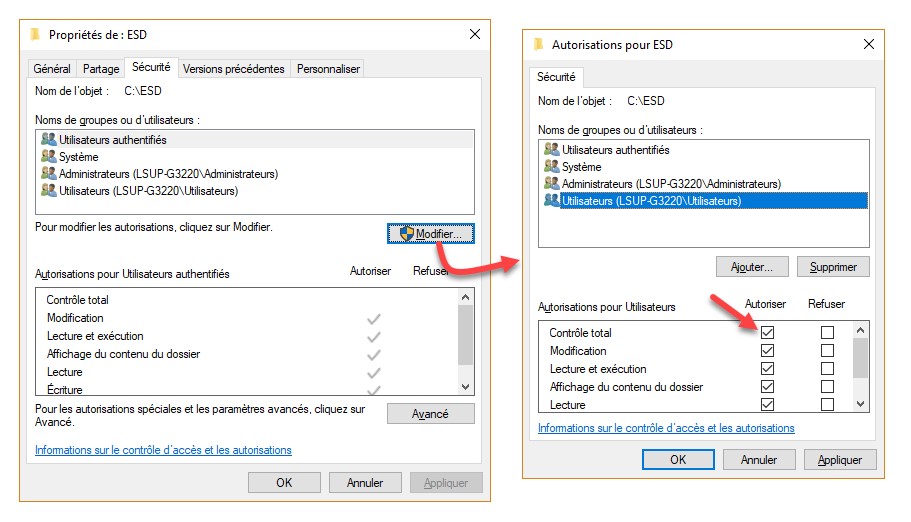Open the Versions précédentes tab
911x522 pixels.
(234, 69)
